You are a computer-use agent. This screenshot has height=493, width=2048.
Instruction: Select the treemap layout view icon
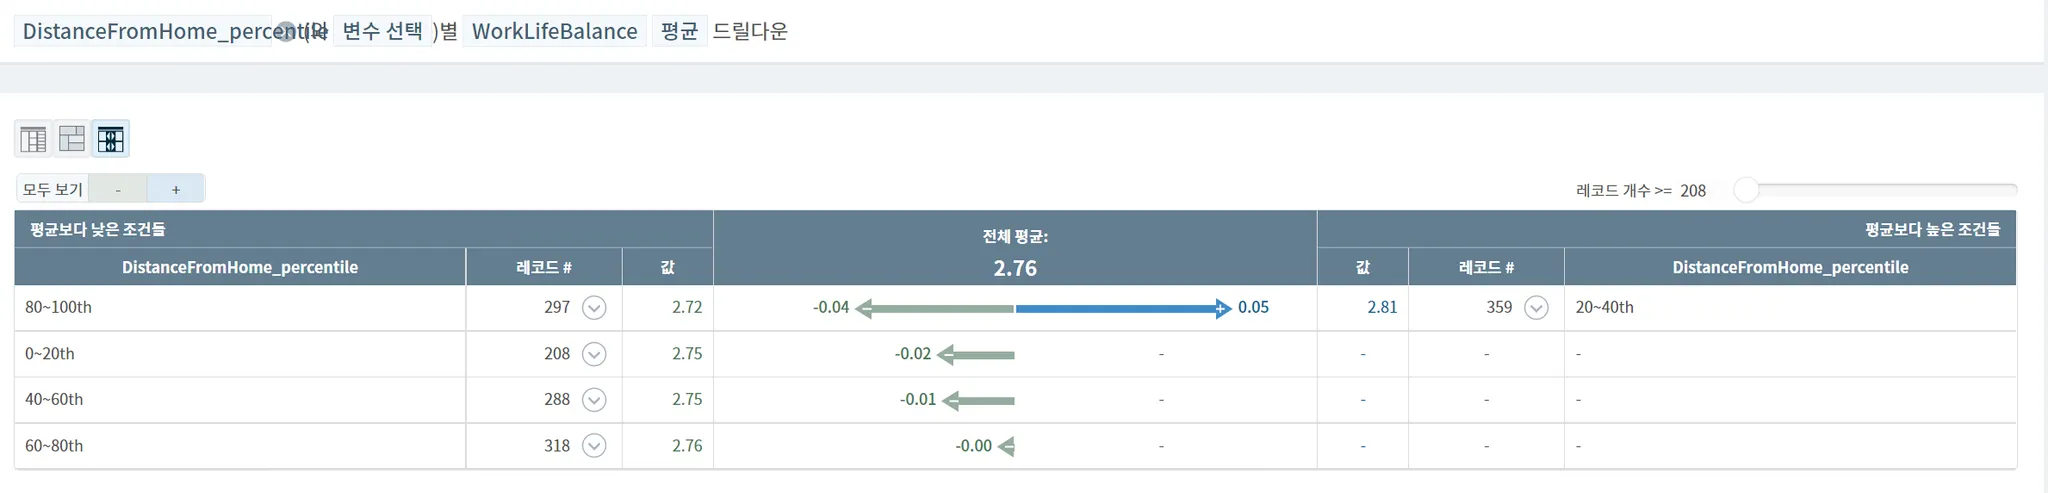point(72,139)
